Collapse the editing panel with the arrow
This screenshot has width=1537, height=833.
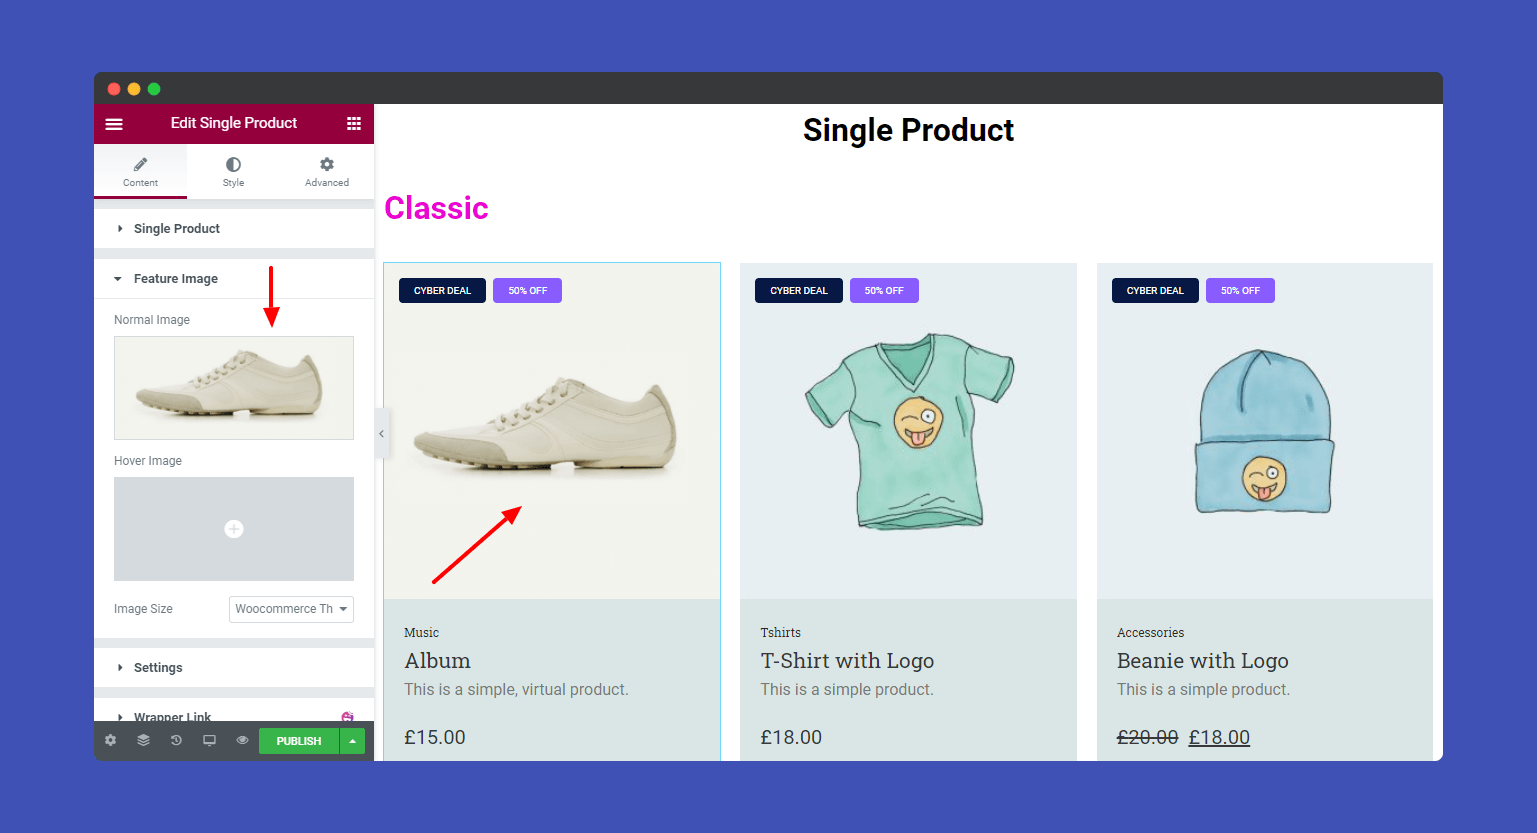click(x=381, y=433)
